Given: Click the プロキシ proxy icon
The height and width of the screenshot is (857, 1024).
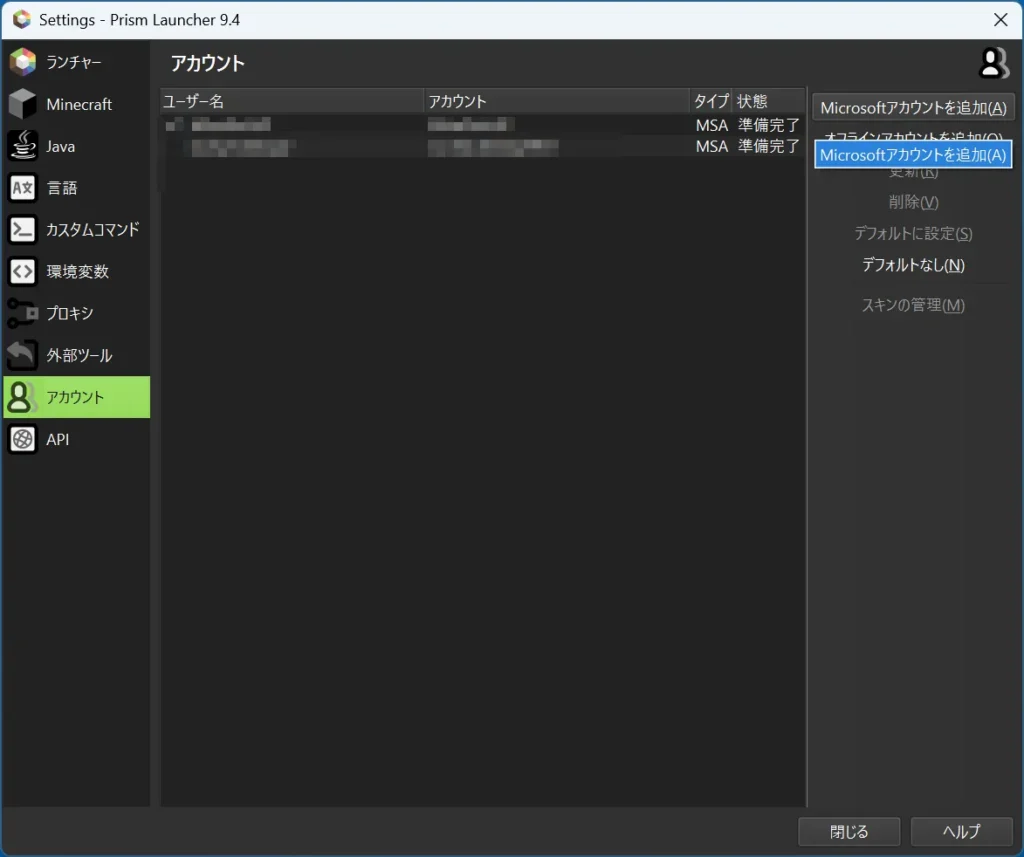Looking at the screenshot, I should pos(23,314).
